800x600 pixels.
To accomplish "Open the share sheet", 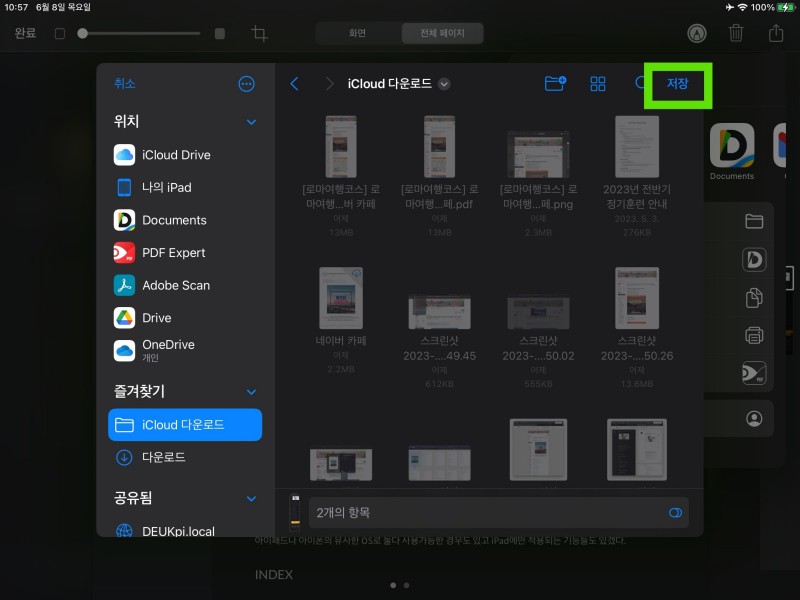I will click(775, 33).
